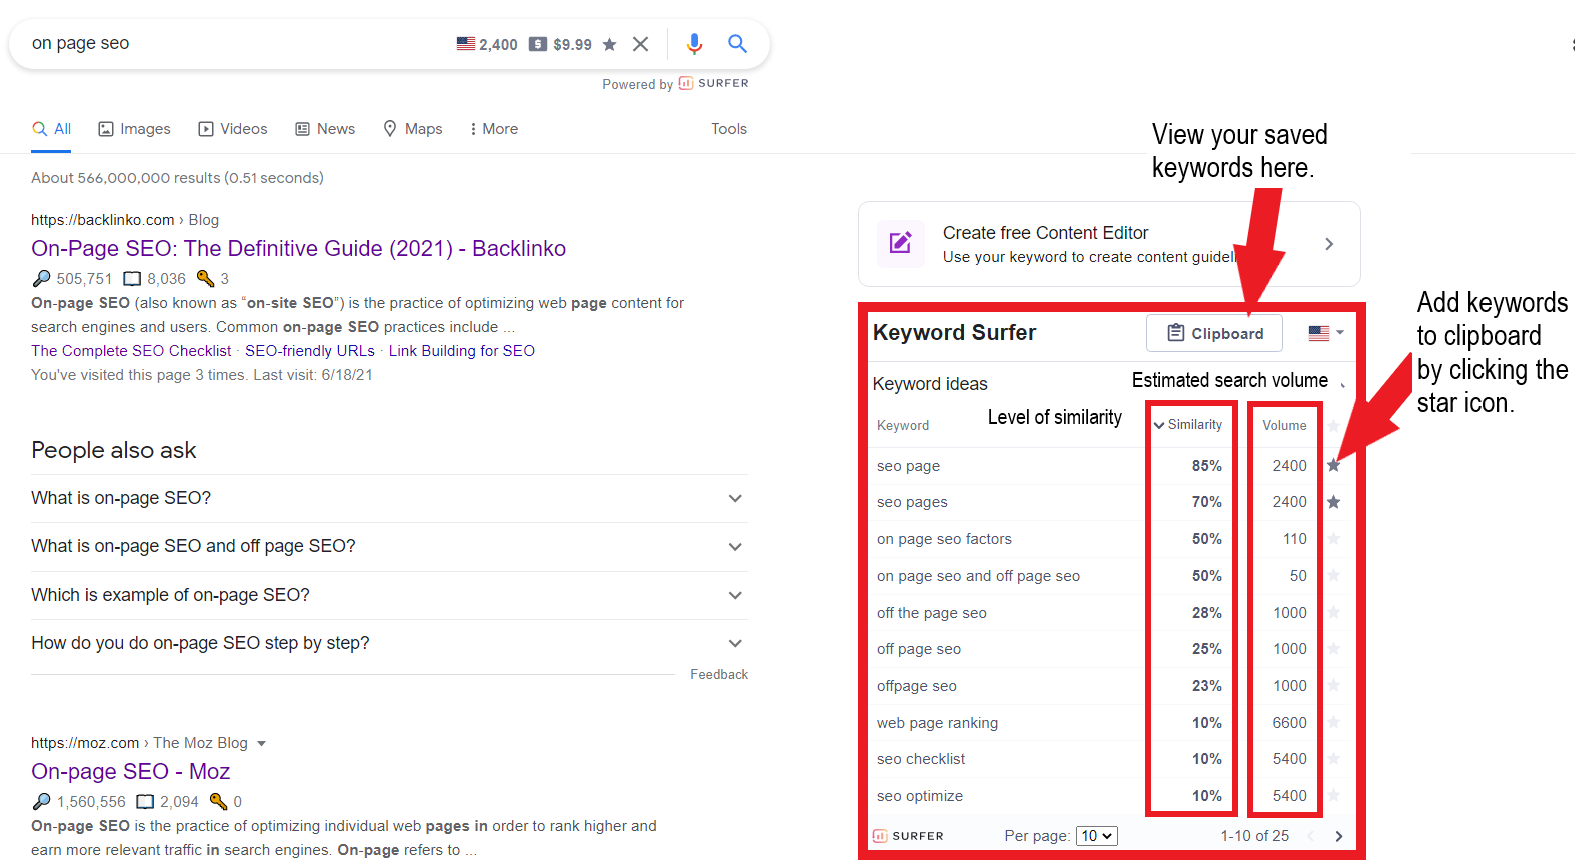Switch to Videos tab
Viewport: 1575px width, 860px height.
233,129
